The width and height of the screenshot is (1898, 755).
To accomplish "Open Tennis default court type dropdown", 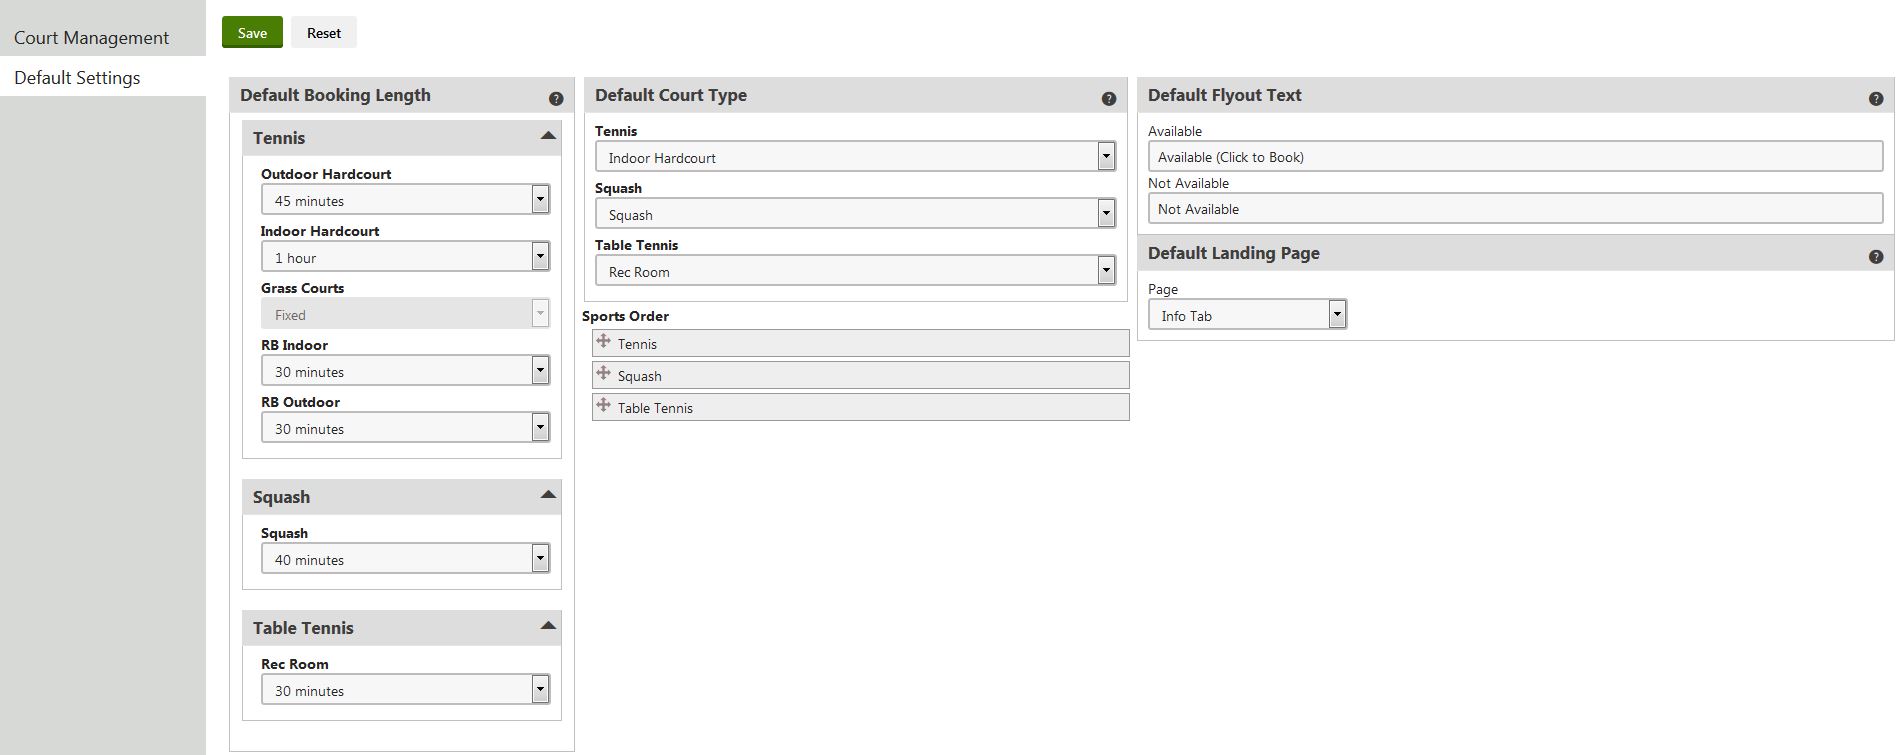I will coord(1105,157).
